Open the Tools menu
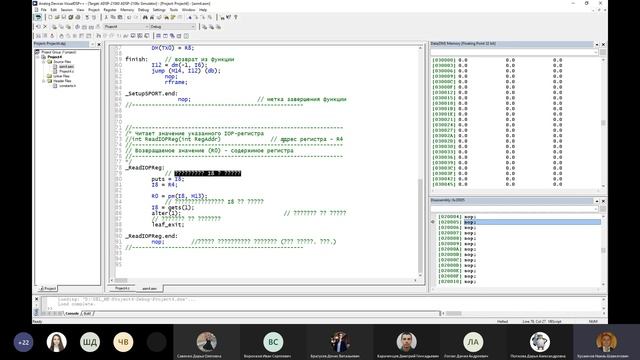This screenshot has width=640, height=360. click(174, 10)
